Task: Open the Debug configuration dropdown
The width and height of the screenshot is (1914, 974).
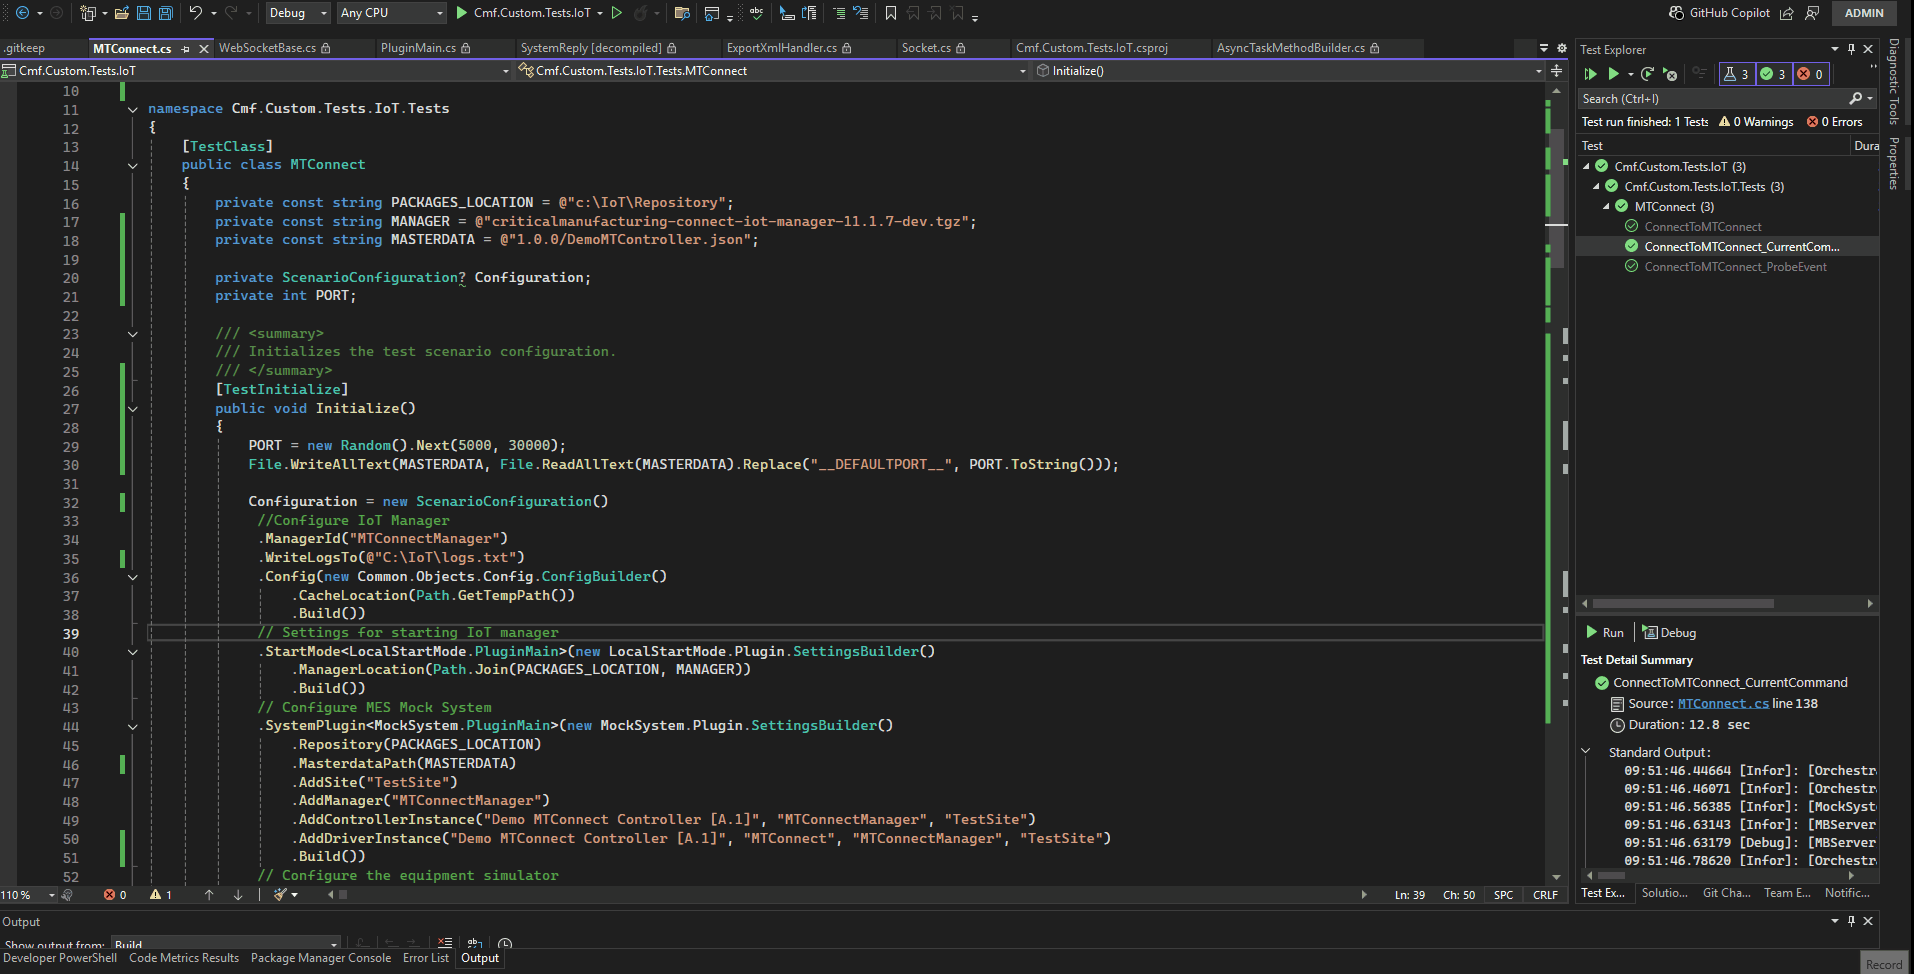Action: click(297, 13)
